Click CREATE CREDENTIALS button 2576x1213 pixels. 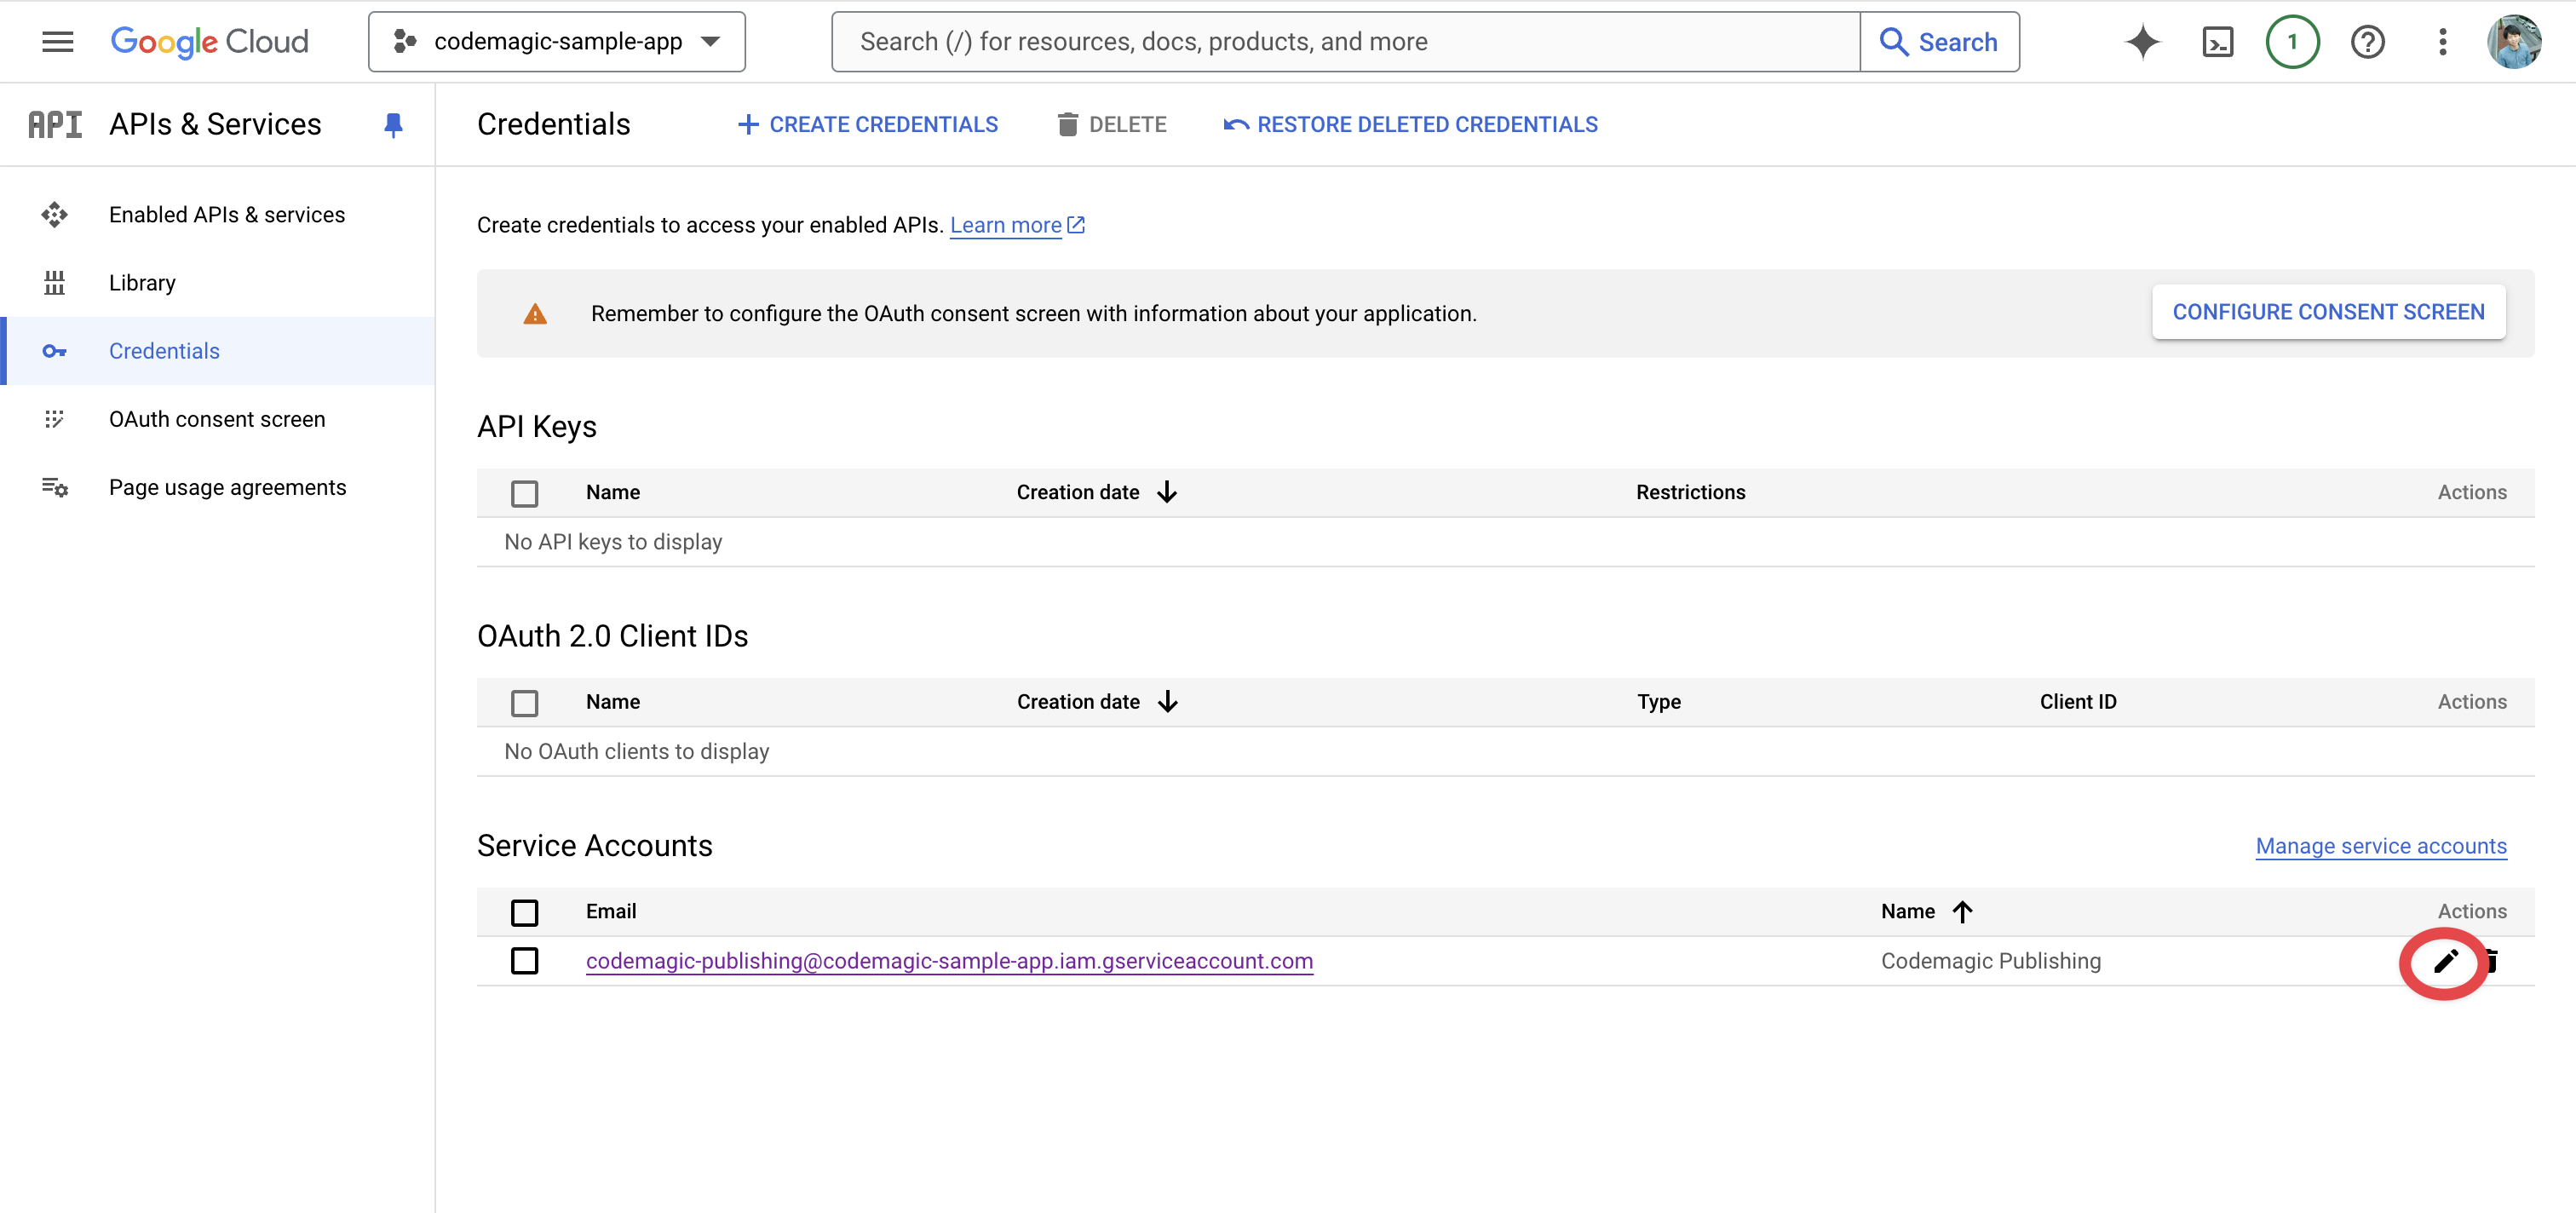pyautogui.click(x=867, y=124)
